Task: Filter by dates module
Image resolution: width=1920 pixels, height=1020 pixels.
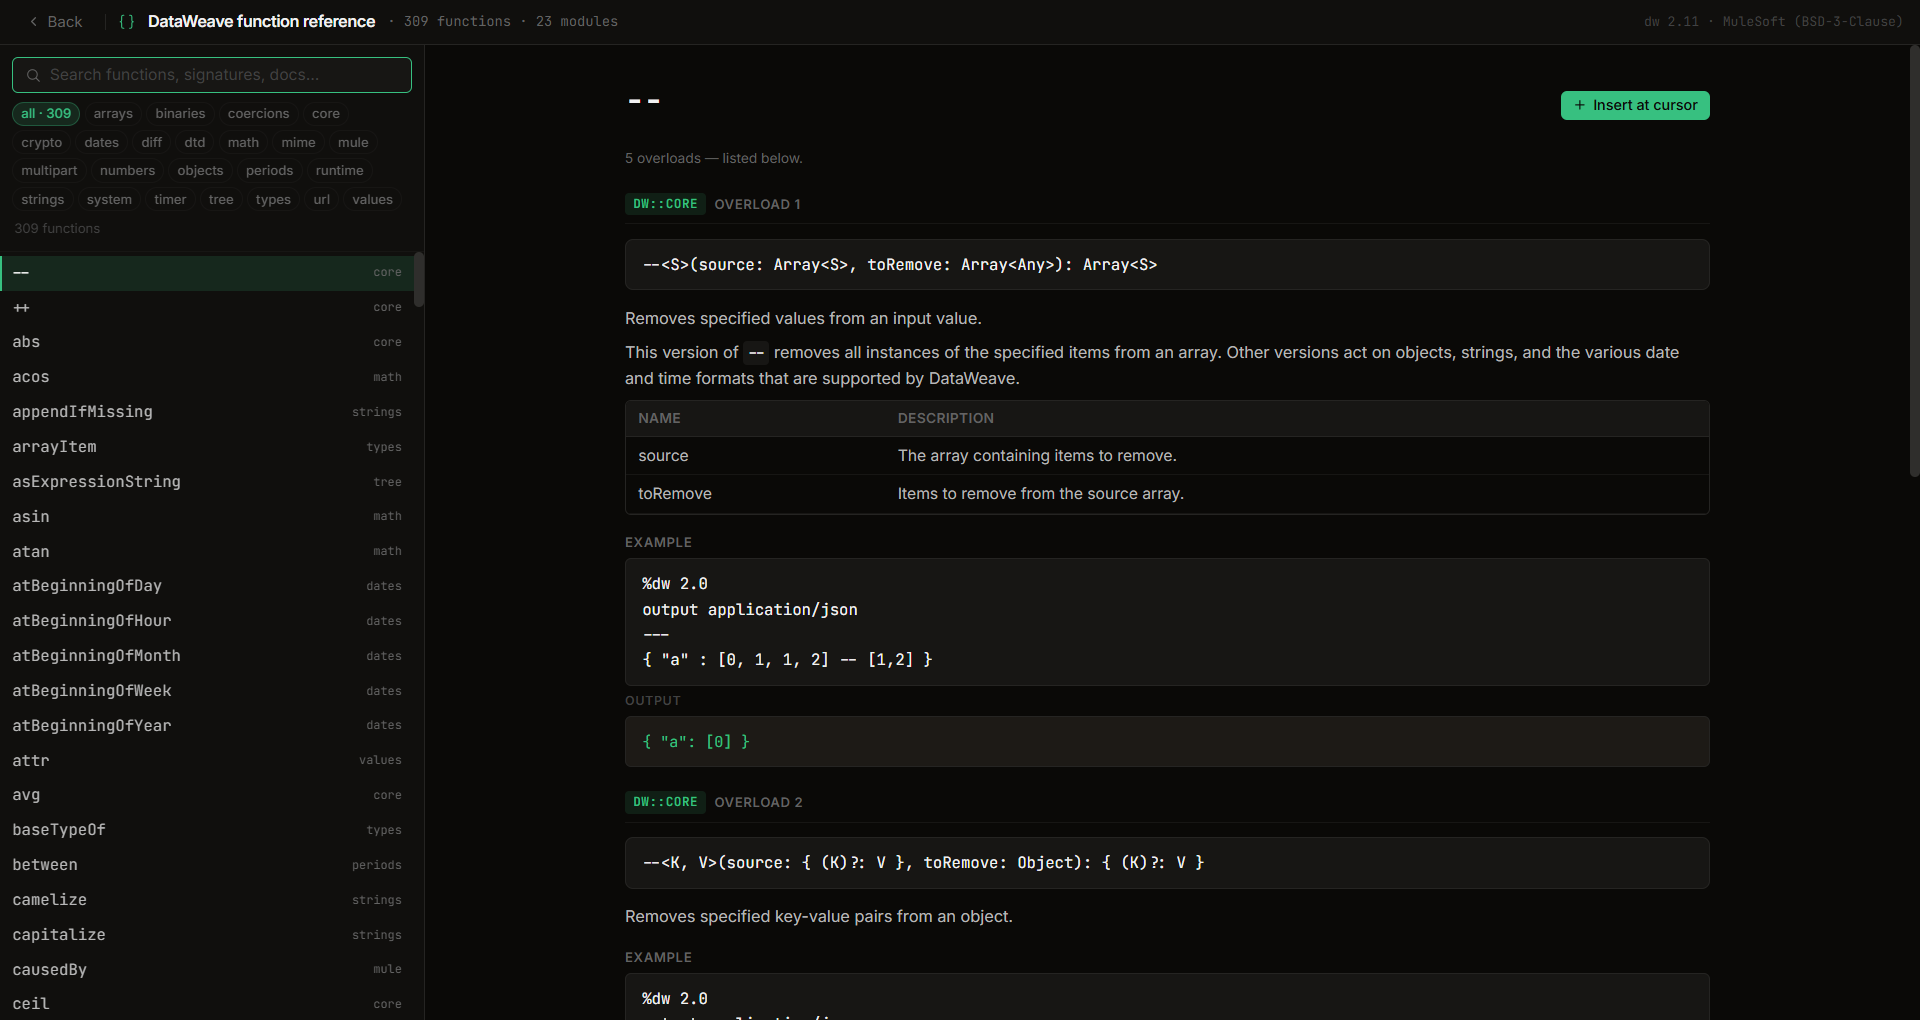Action: coord(102,143)
